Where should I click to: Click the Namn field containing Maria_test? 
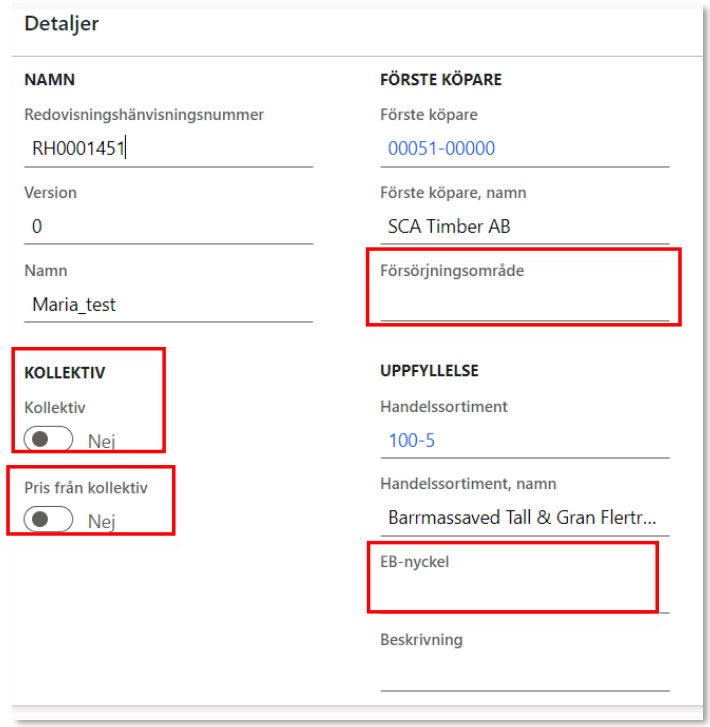point(168,304)
